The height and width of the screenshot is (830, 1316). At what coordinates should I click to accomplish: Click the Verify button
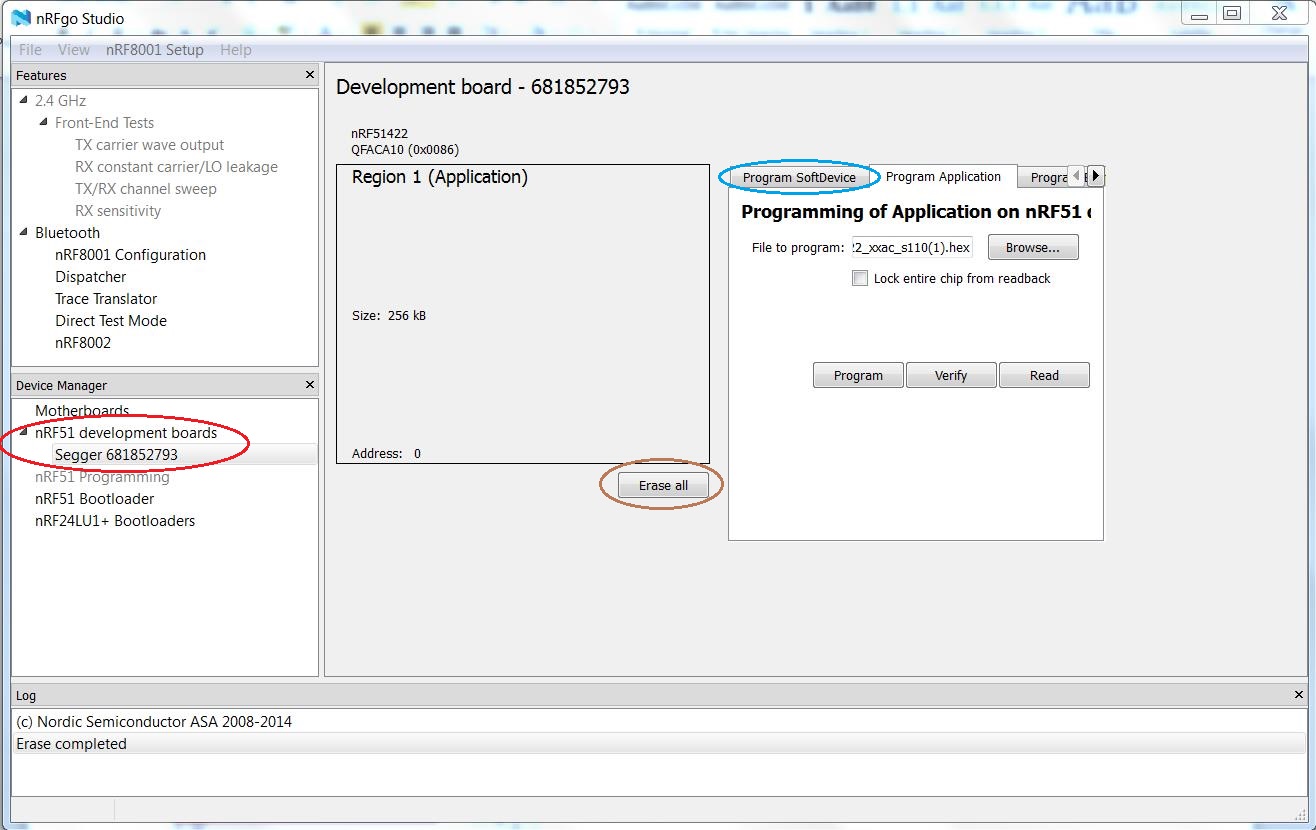coord(951,376)
